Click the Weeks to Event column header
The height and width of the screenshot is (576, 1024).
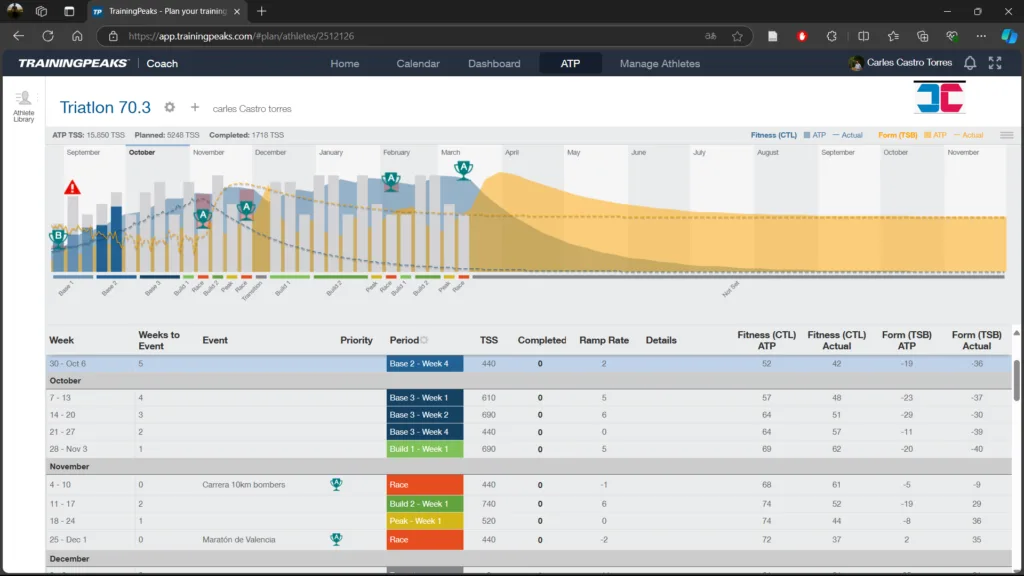(159, 340)
